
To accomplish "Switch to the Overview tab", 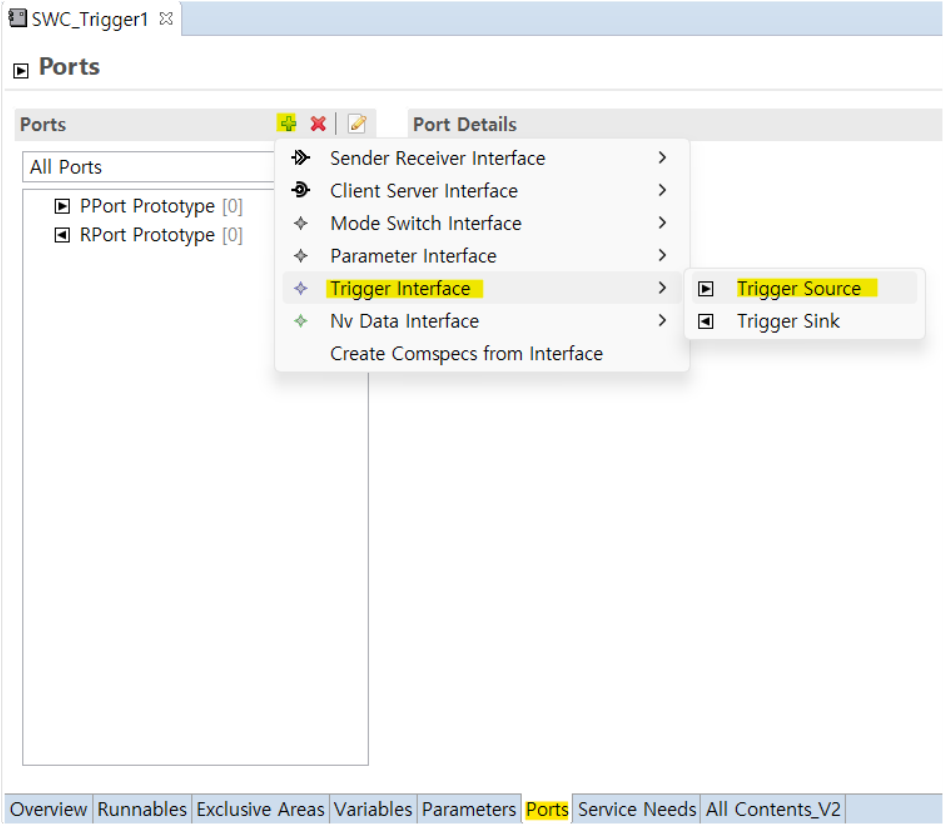I will pos(49,809).
